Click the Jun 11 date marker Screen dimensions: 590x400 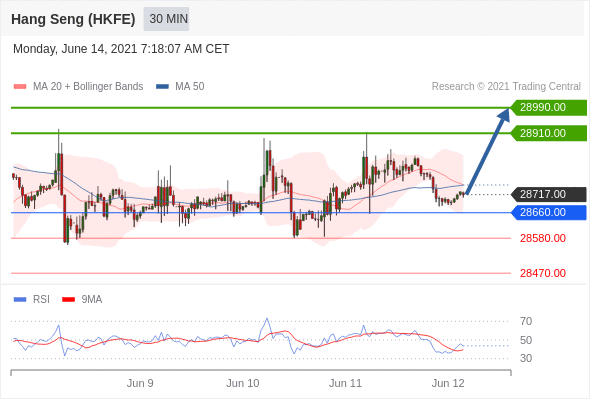(345, 383)
